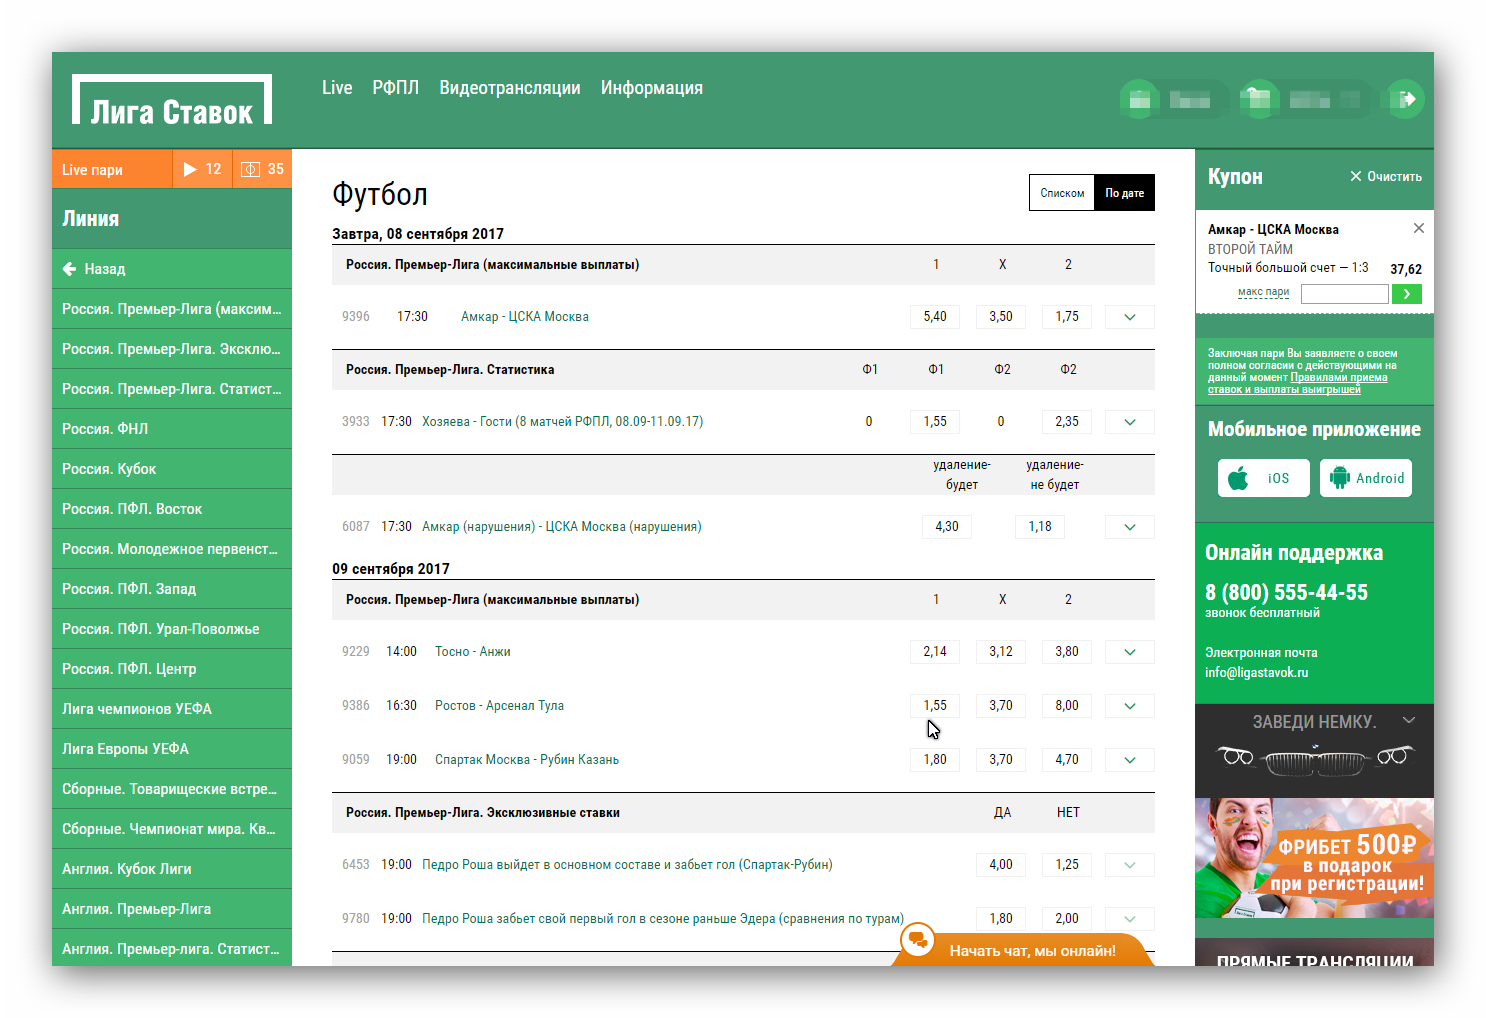Open Live menu item
1486x1018 pixels.
tap(337, 88)
